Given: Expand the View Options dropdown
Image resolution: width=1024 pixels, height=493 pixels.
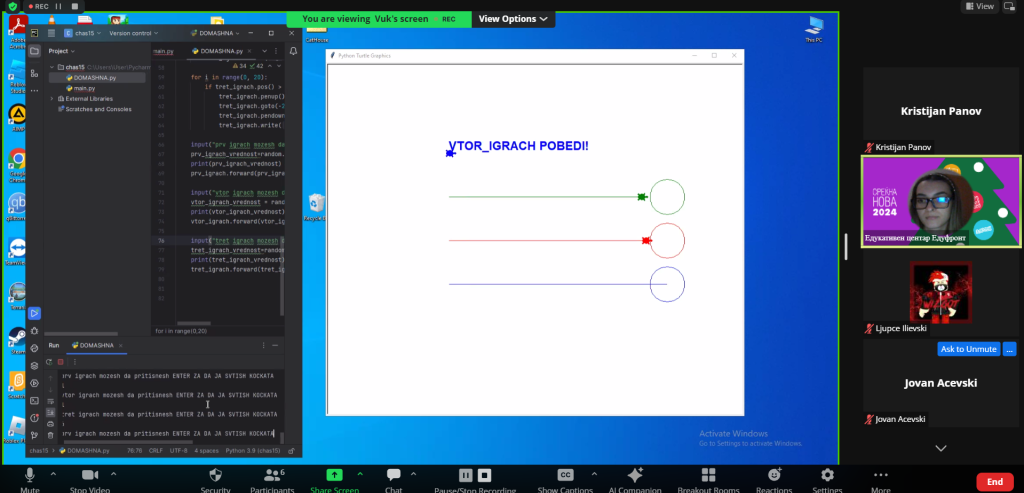Looking at the screenshot, I should tap(513, 19).
